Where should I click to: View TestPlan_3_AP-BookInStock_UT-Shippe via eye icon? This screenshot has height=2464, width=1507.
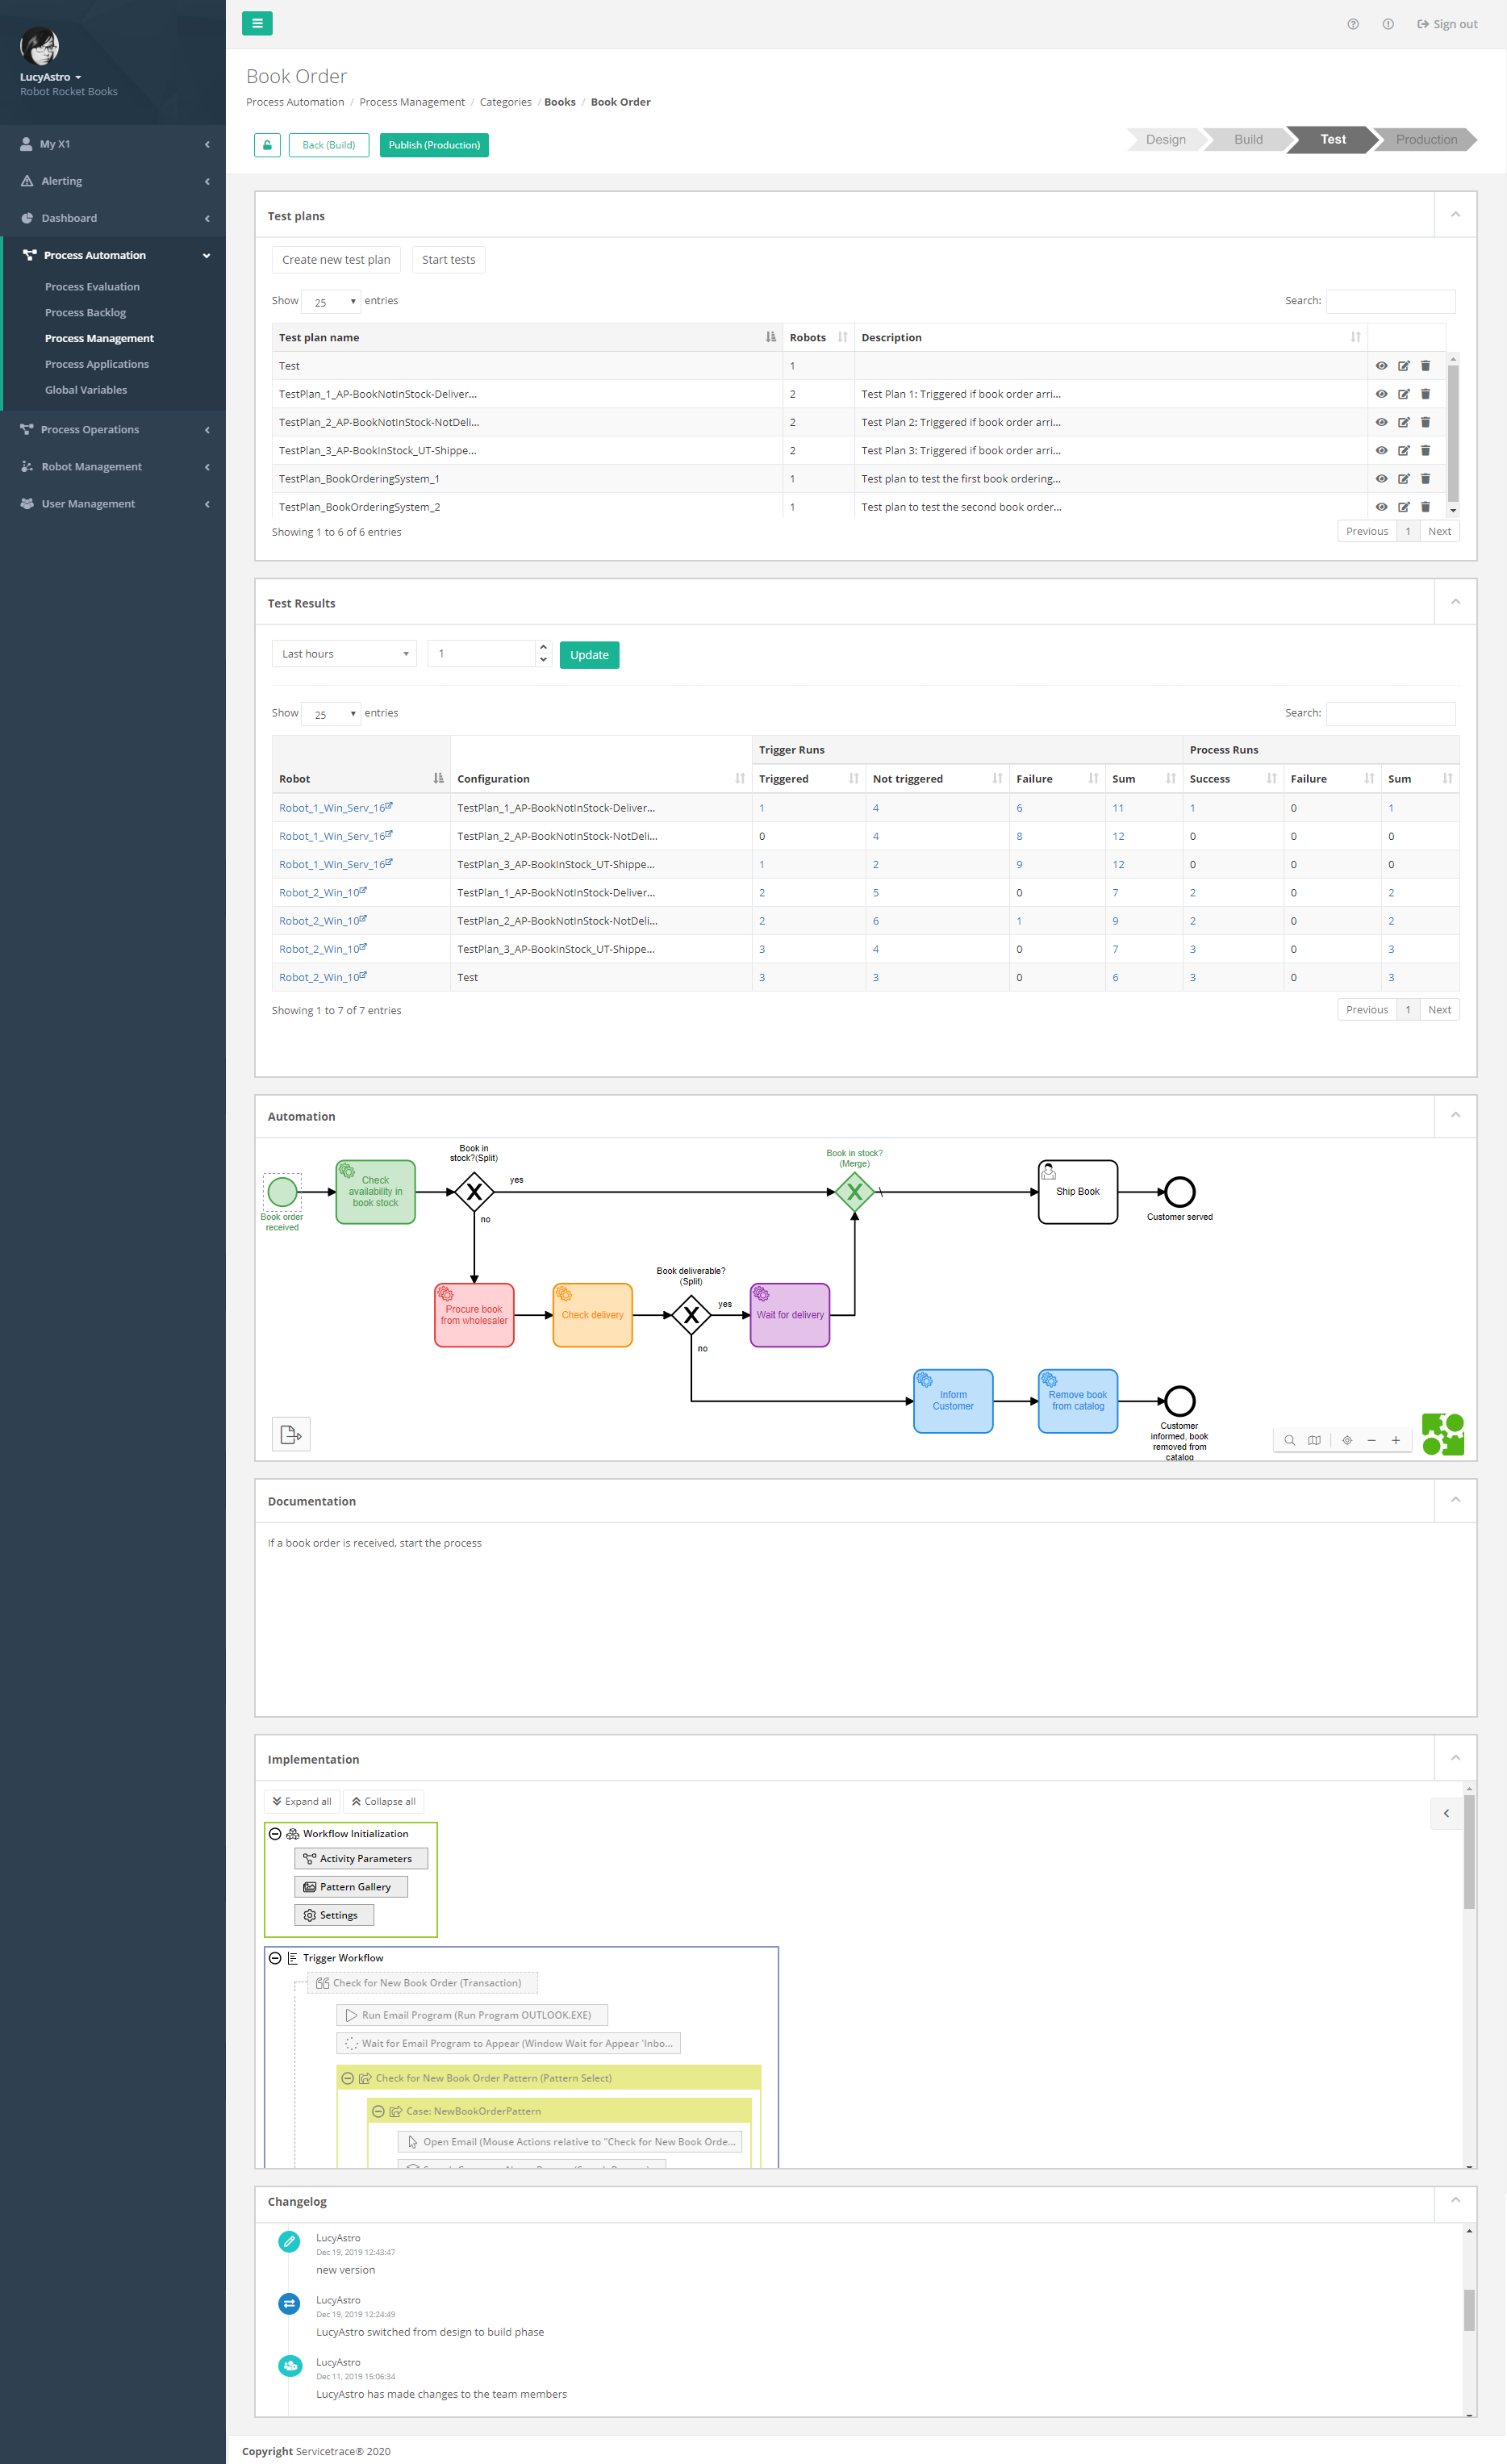point(1381,451)
